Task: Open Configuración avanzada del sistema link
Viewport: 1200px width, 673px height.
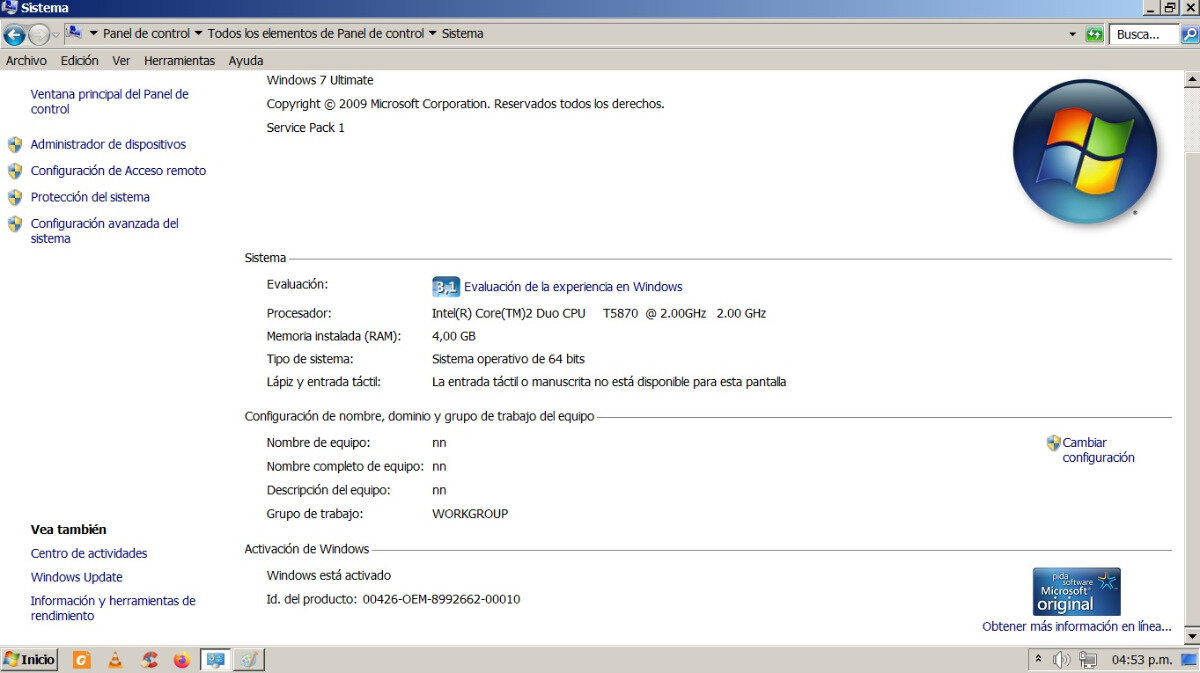Action: 104,231
